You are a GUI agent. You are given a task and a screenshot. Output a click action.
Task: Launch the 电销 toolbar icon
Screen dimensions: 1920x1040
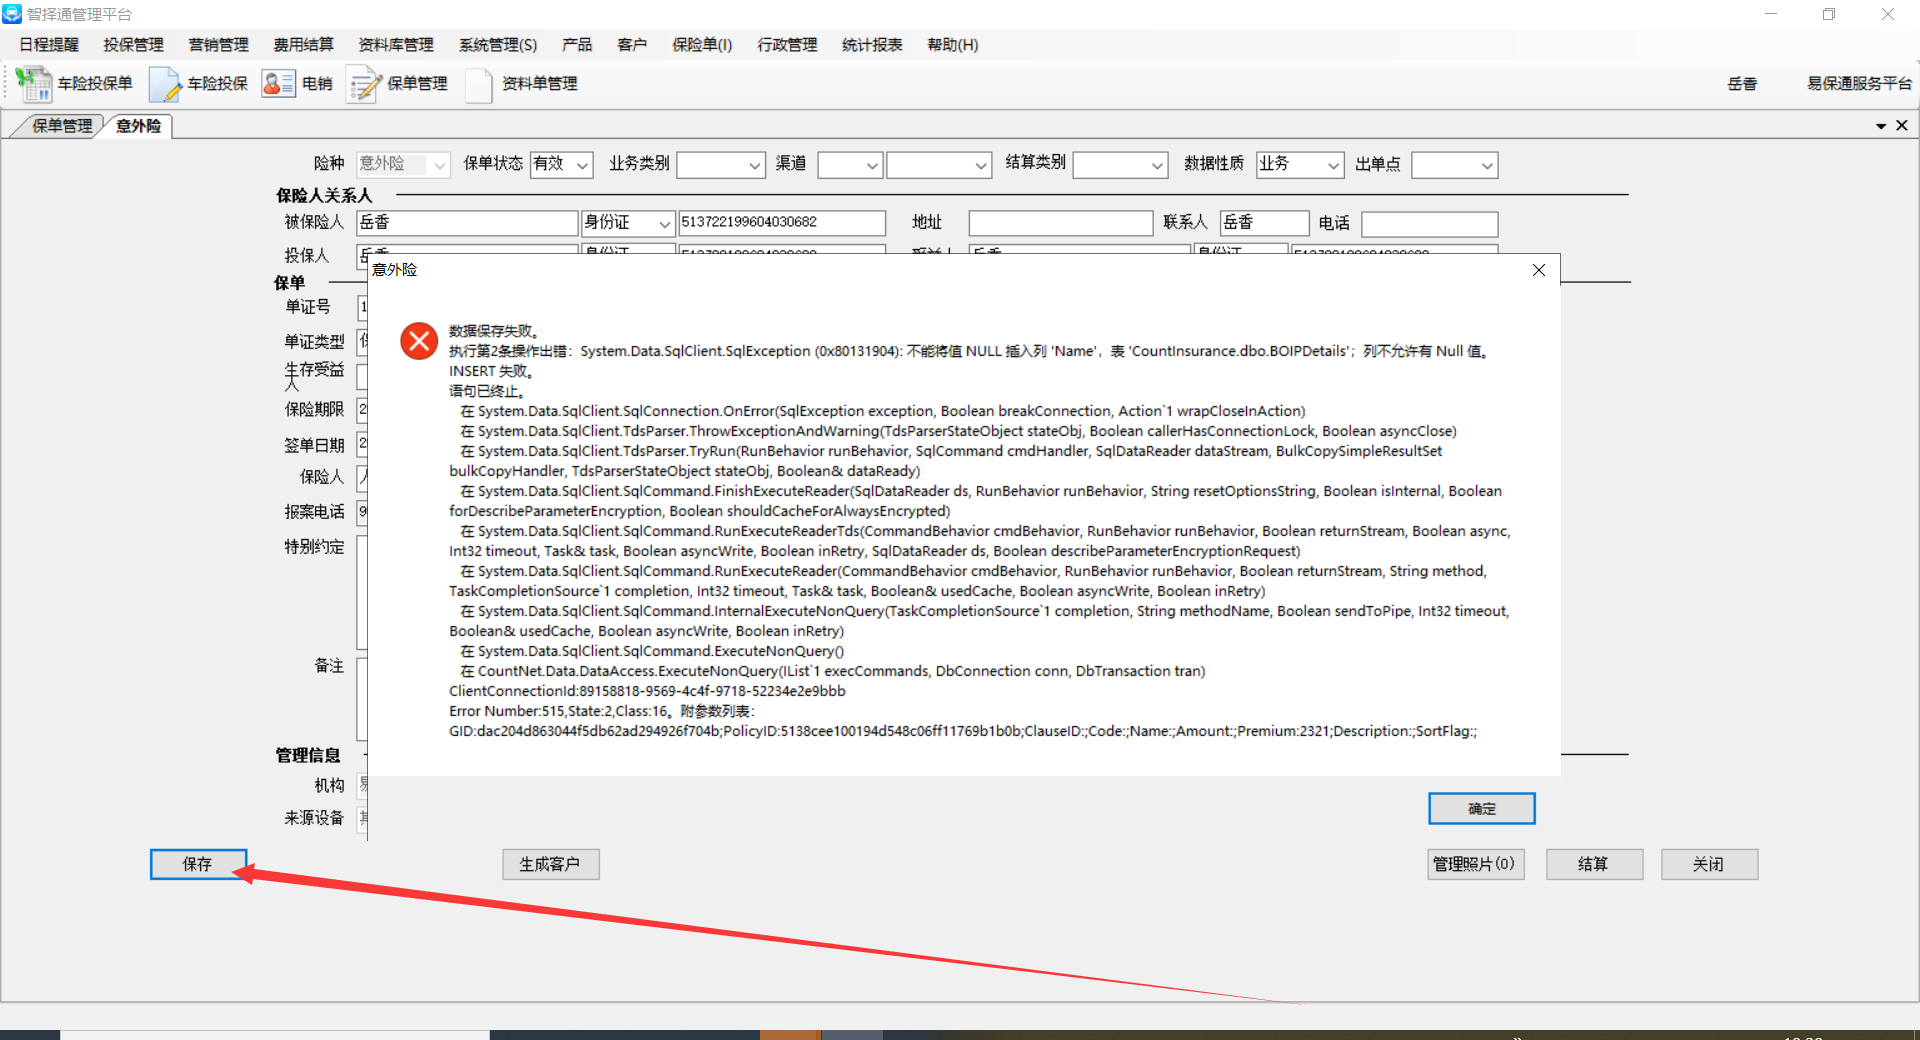coord(297,84)
